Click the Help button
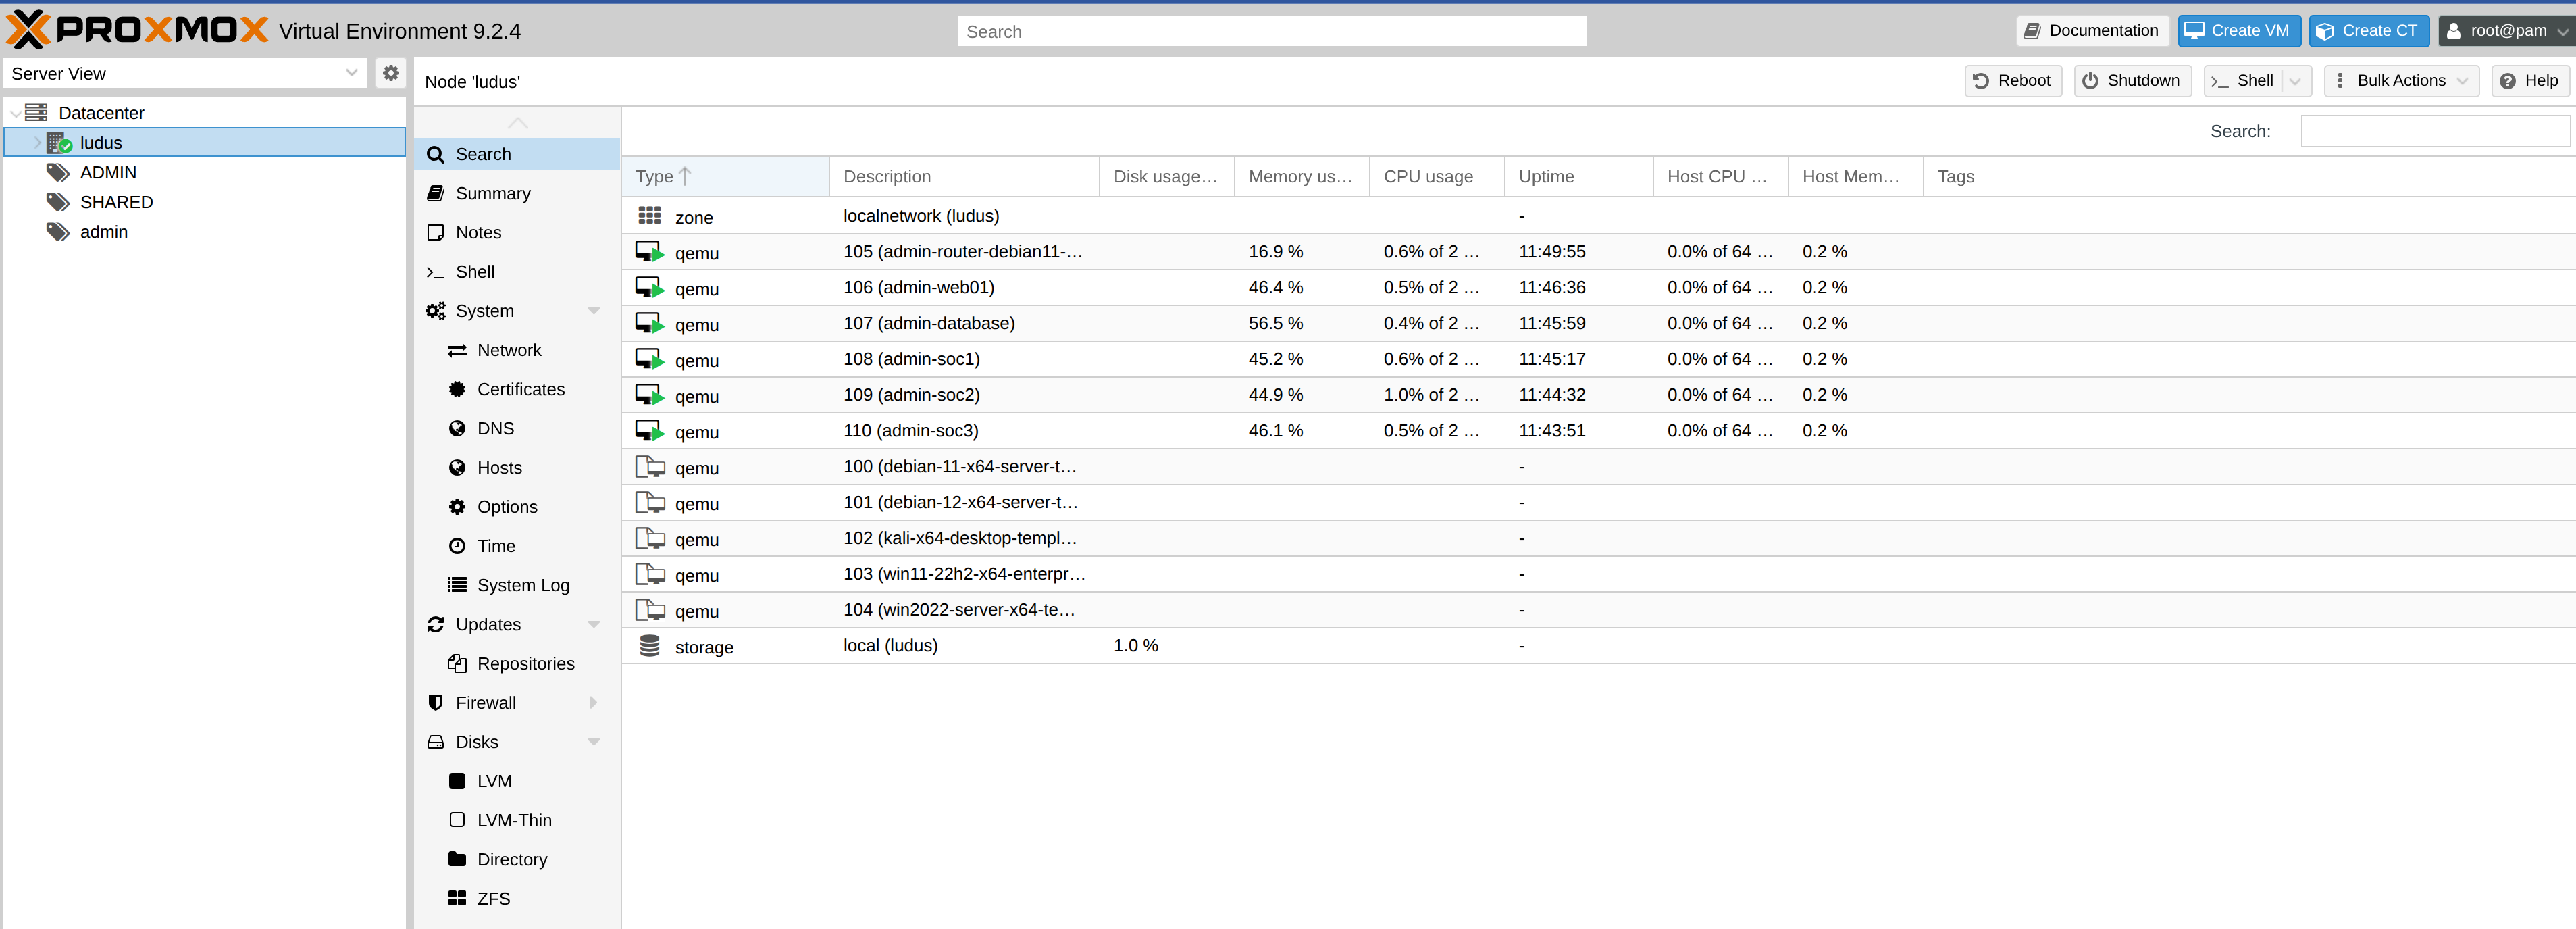Image resolution: width=2576 pixels, height=929 pixels. [x=2530, y=81]
